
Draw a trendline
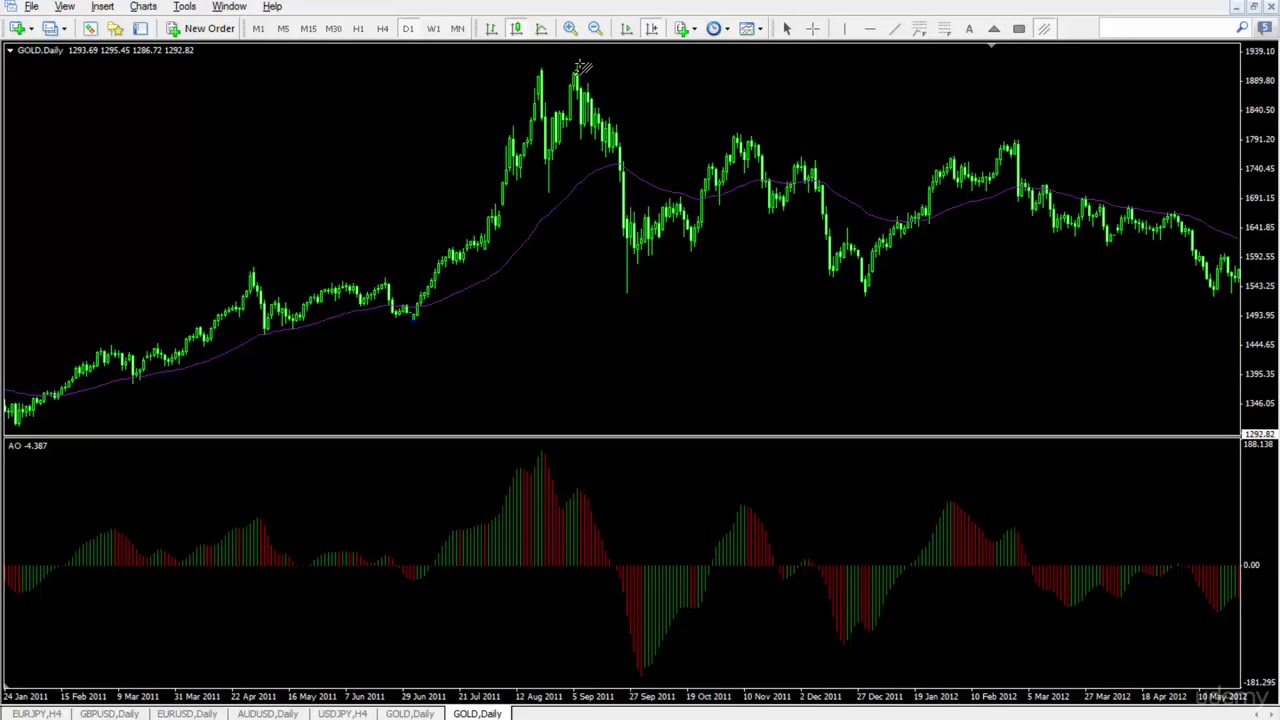pyautogui.click(x=894, y=29)
